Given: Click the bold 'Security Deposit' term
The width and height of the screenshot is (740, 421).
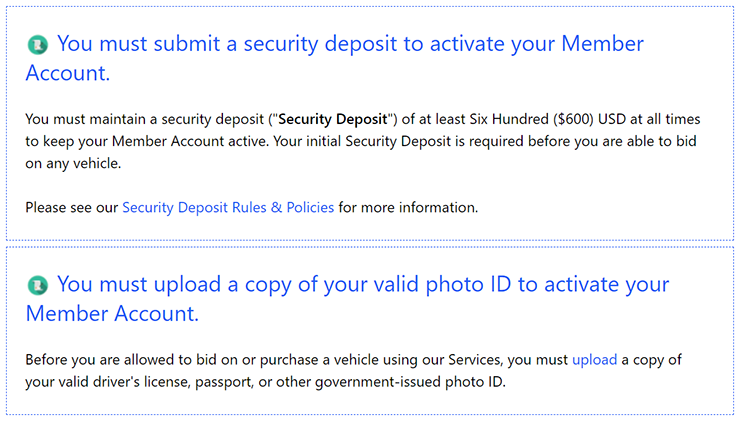Looking at the screenshot, I should pyautogui.click(x=333, y=119).
